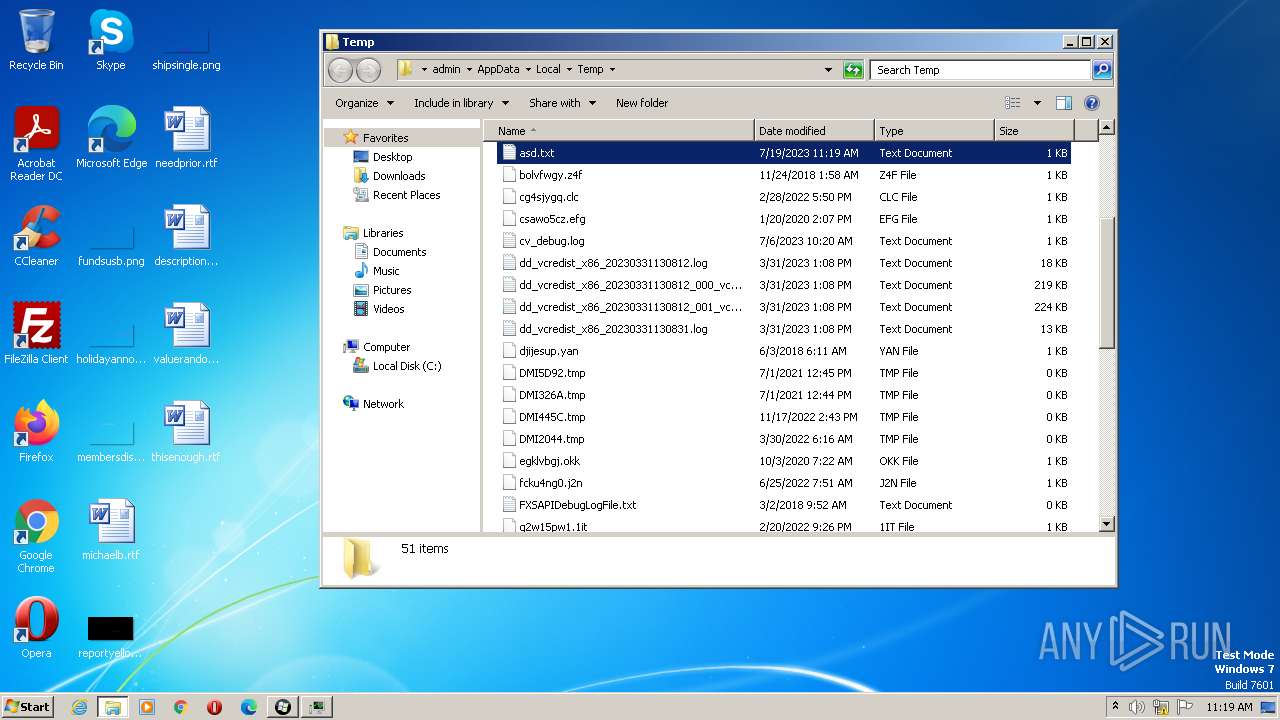Select cv_debug.log file

[x=784, y=241]
